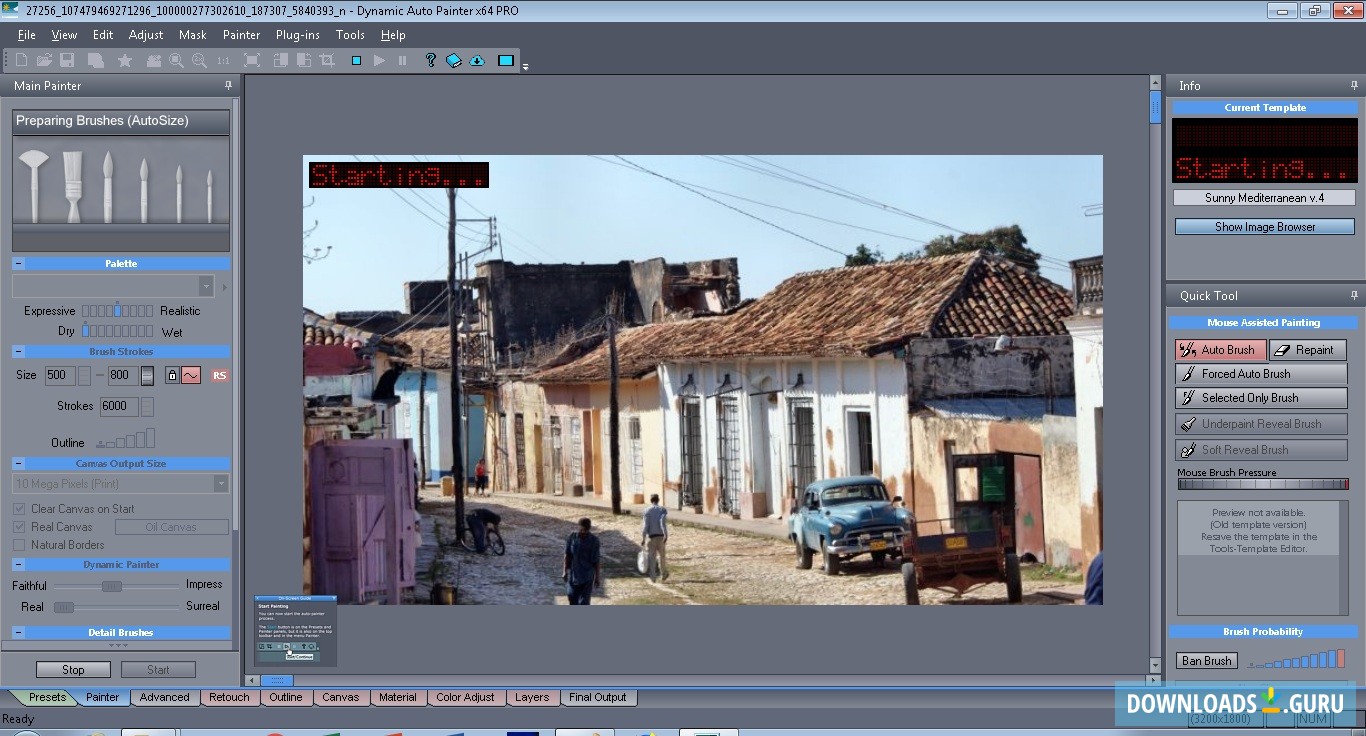This screenshot has width=1366, height=736.
Task: Pause the painting process via toolbar icon
Action: 403,60
